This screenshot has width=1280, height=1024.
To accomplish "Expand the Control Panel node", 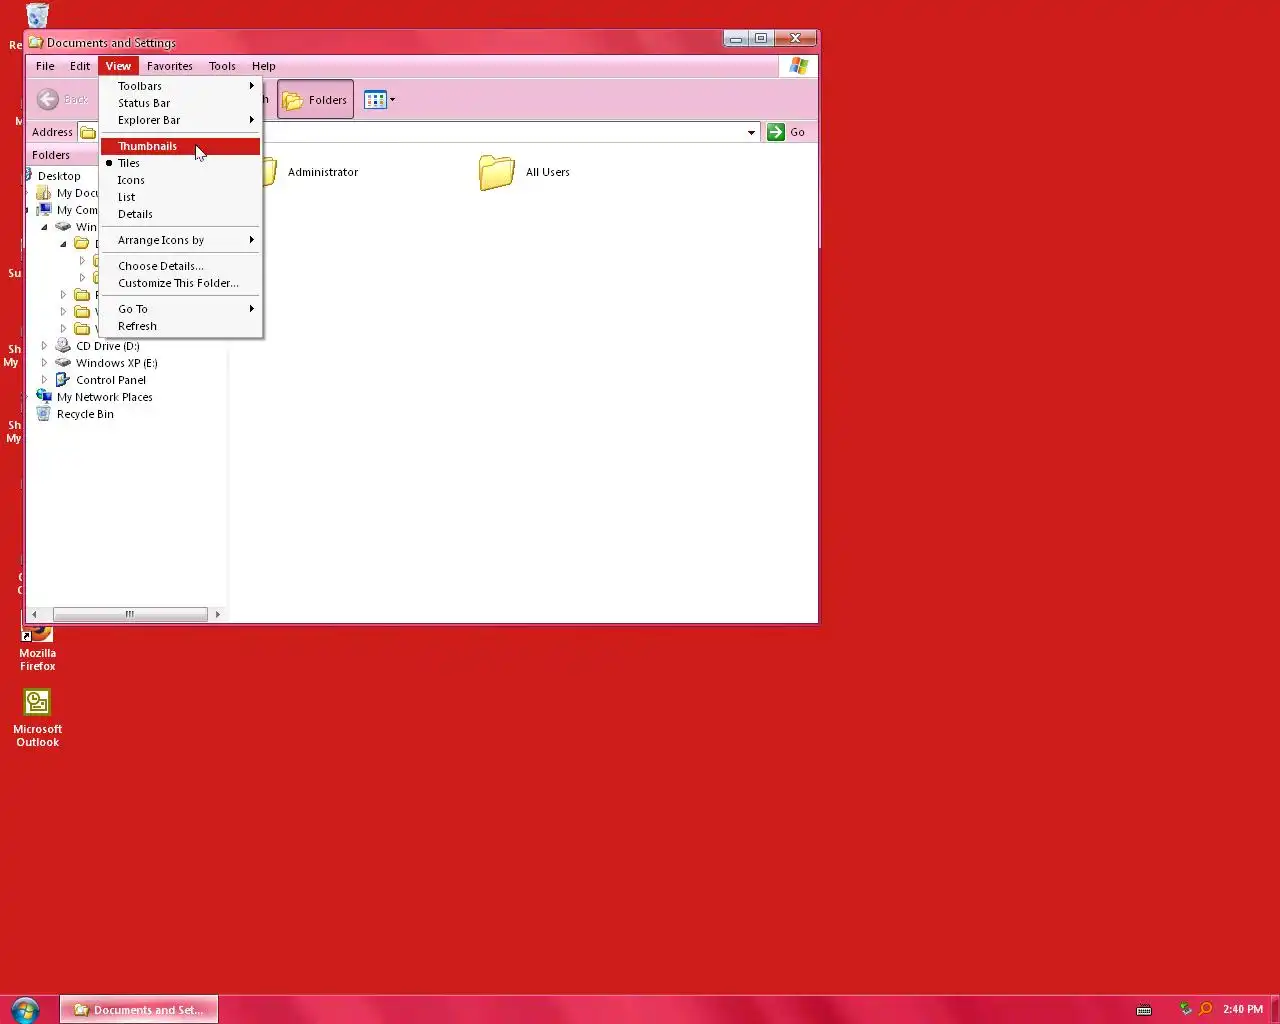I will tap(44, 380).
